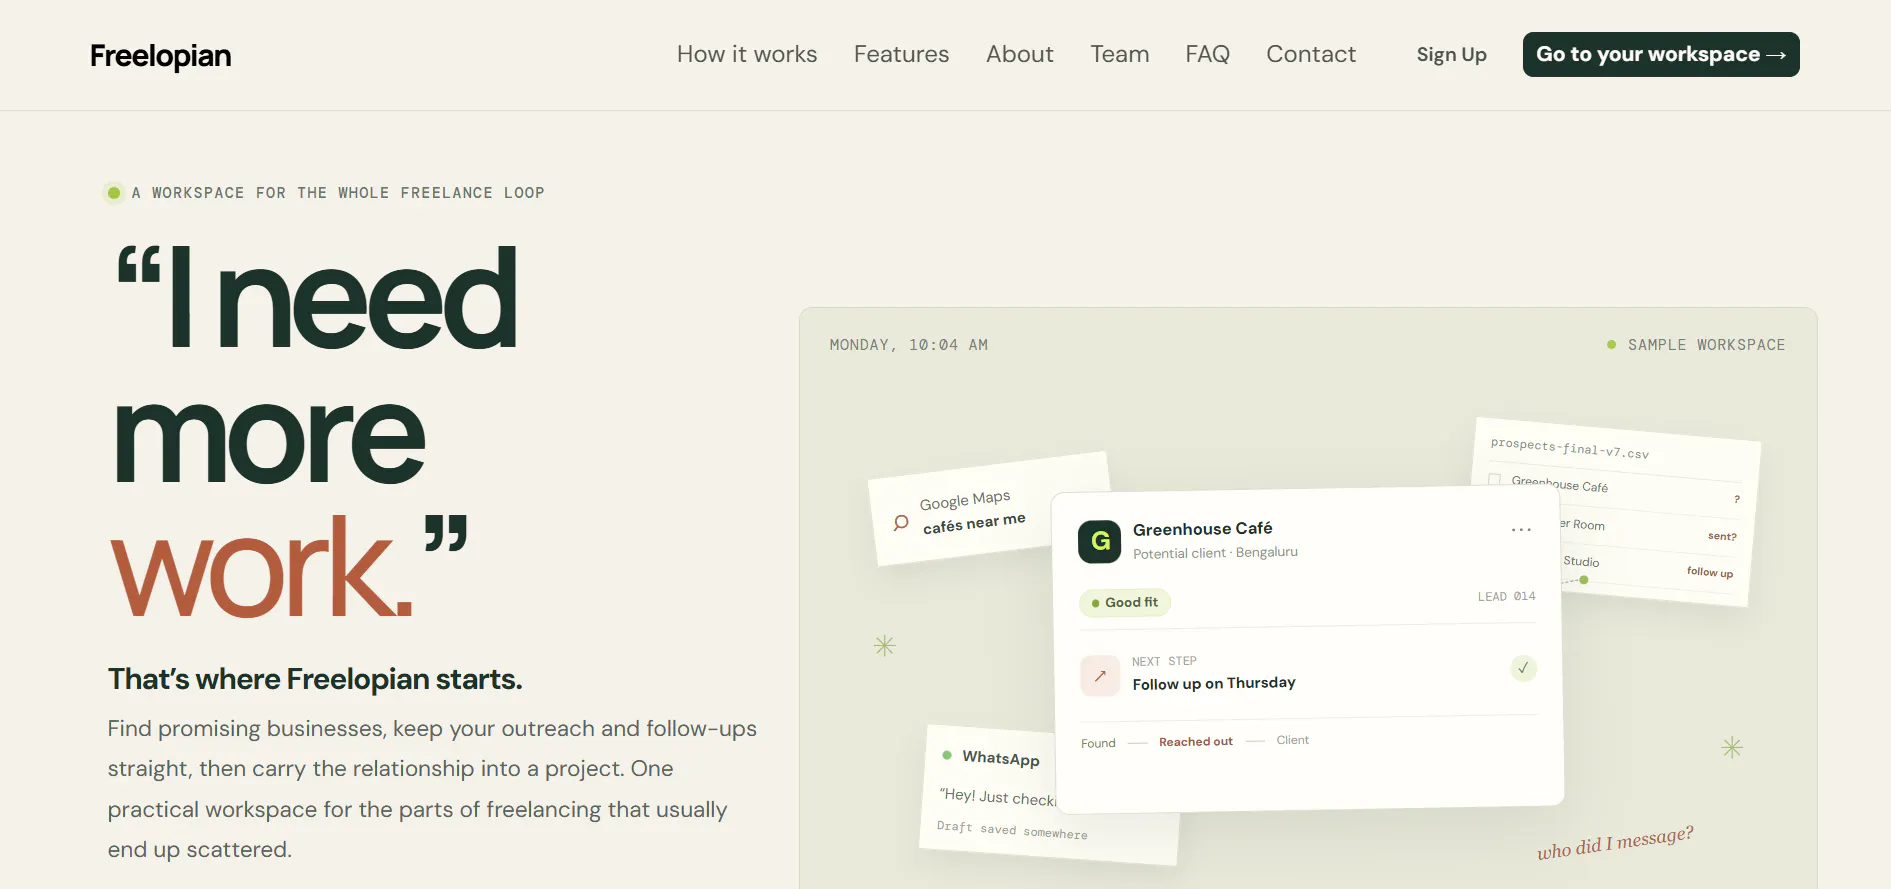Click the Sign Up link
This screenshot has height=889, width=1891.
point(1451,55)
